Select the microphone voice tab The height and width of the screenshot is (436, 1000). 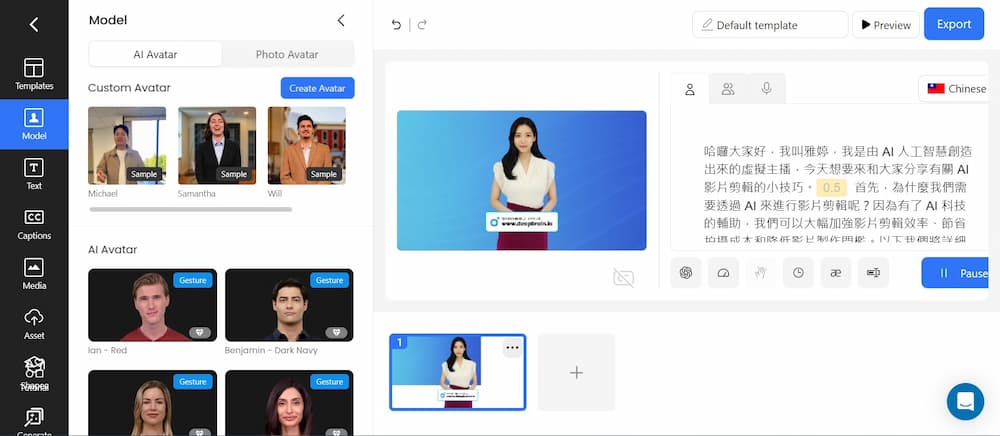point(767,89)
